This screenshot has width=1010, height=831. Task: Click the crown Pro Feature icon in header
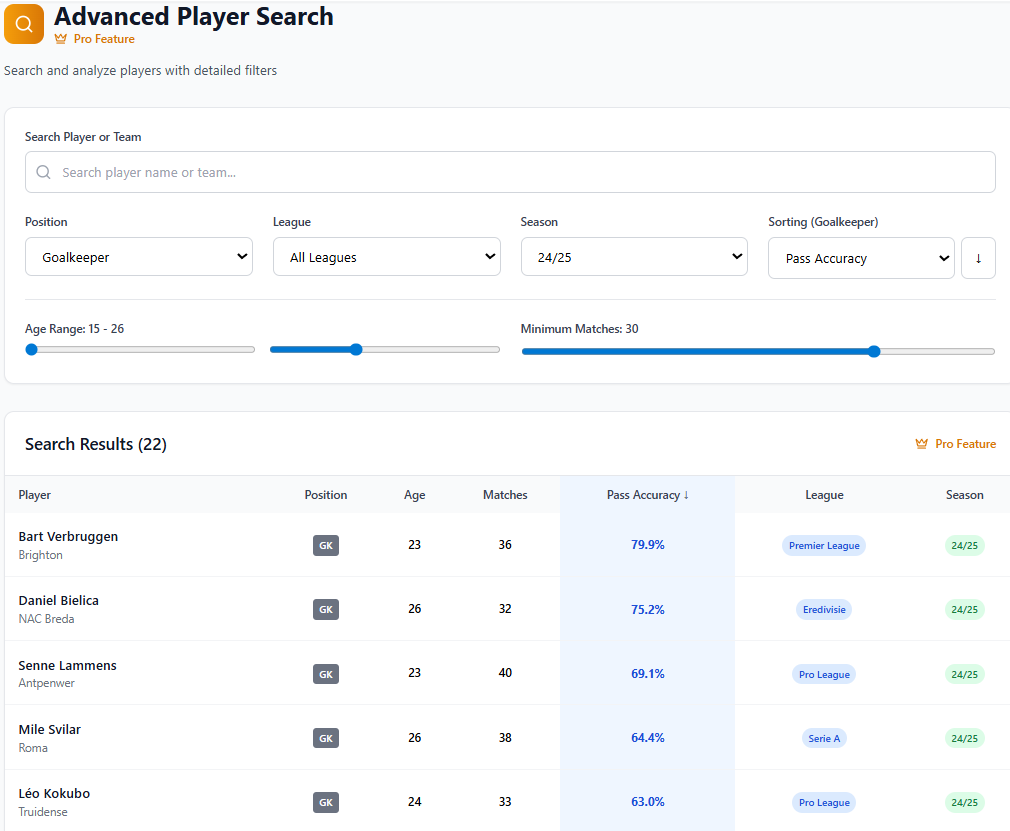[62, 39]
